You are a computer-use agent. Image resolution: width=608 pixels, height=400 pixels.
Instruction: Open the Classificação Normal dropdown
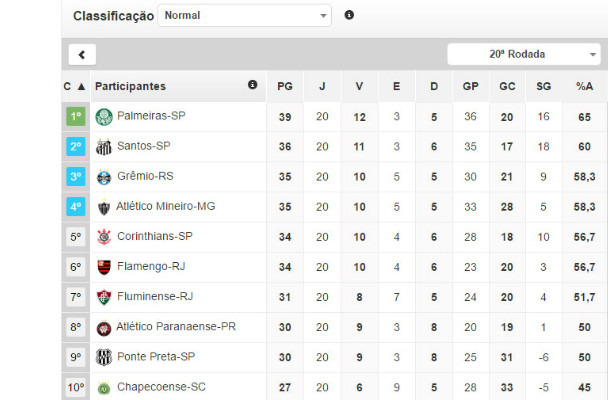[x=244, y=16]
